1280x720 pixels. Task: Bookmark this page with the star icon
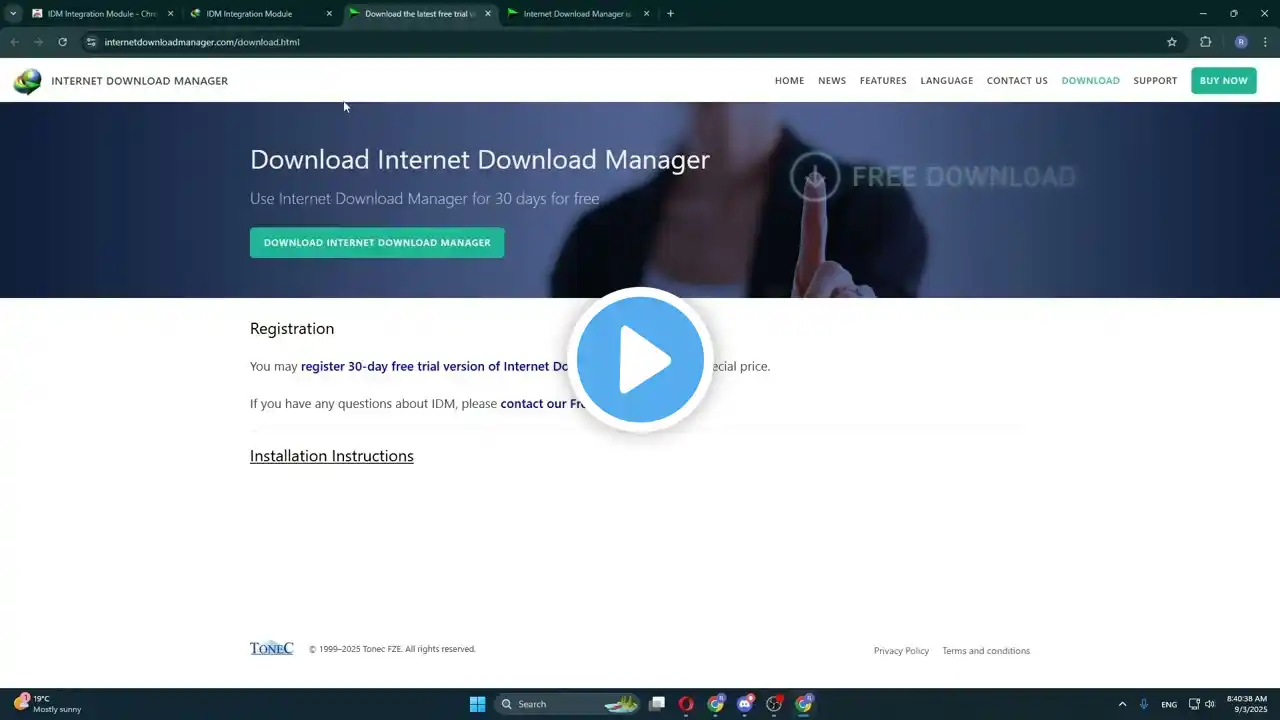pyautogui.click(x=1172, y=42)
